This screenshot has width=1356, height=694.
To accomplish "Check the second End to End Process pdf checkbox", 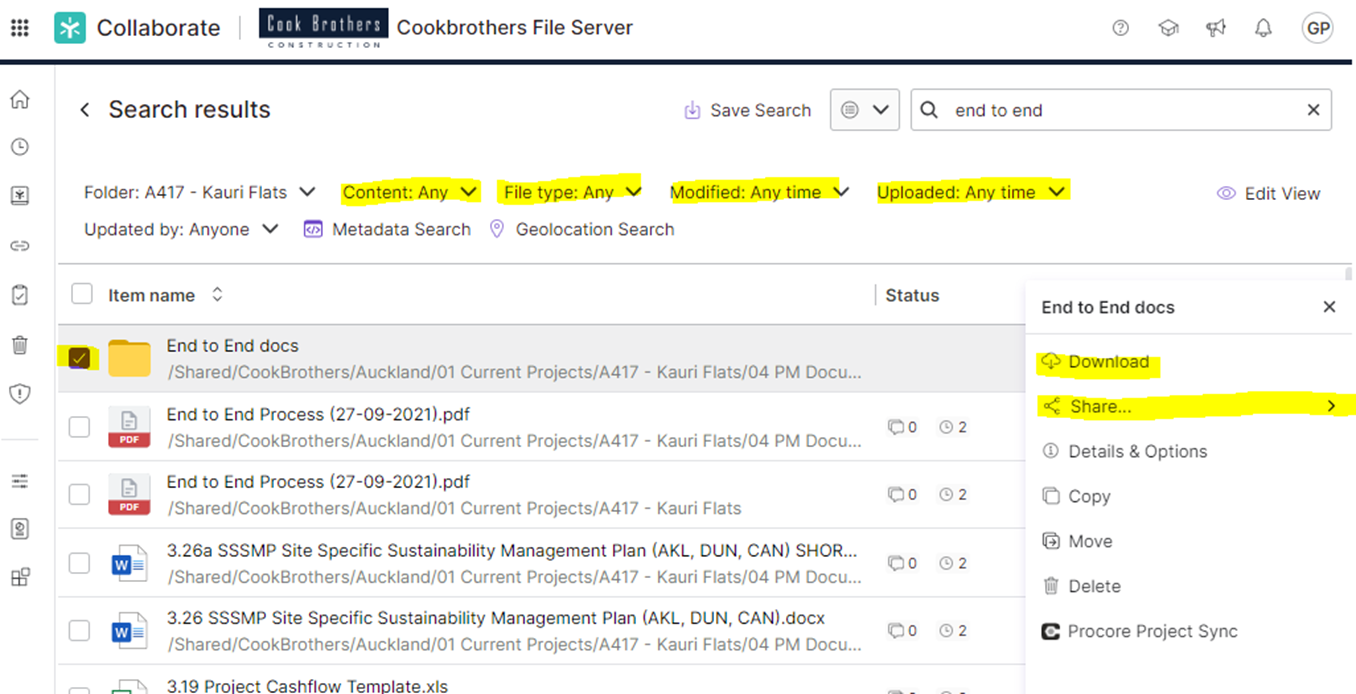I will [79, 494].
